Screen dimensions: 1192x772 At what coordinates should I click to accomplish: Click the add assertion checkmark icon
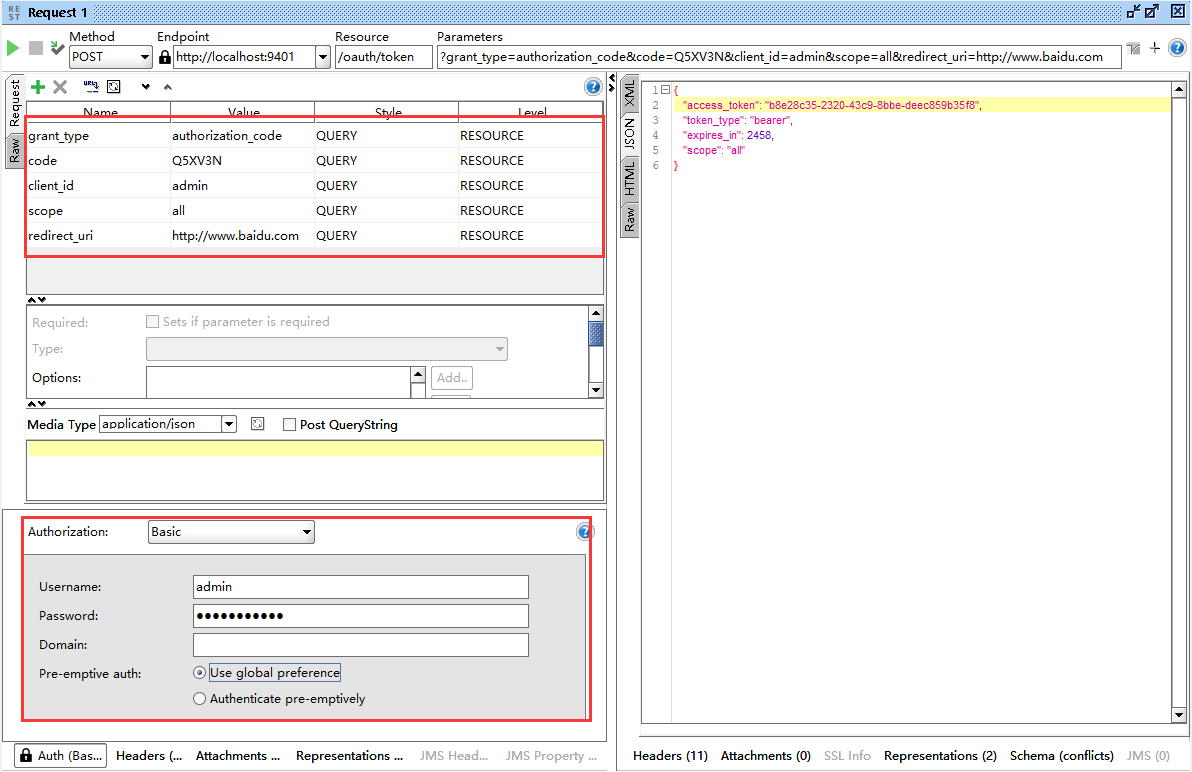(x=57, y=48)
